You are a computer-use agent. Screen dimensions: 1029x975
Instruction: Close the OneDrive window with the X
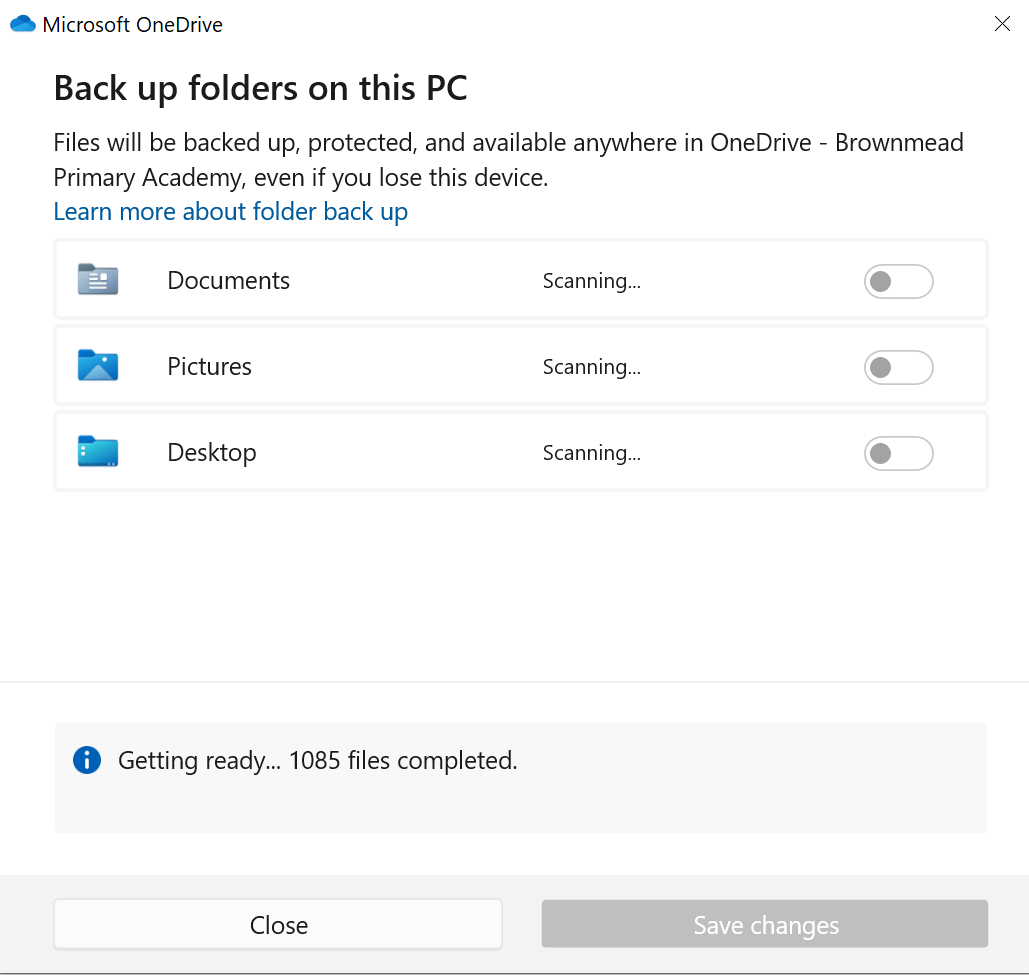tap(1002, 24)
